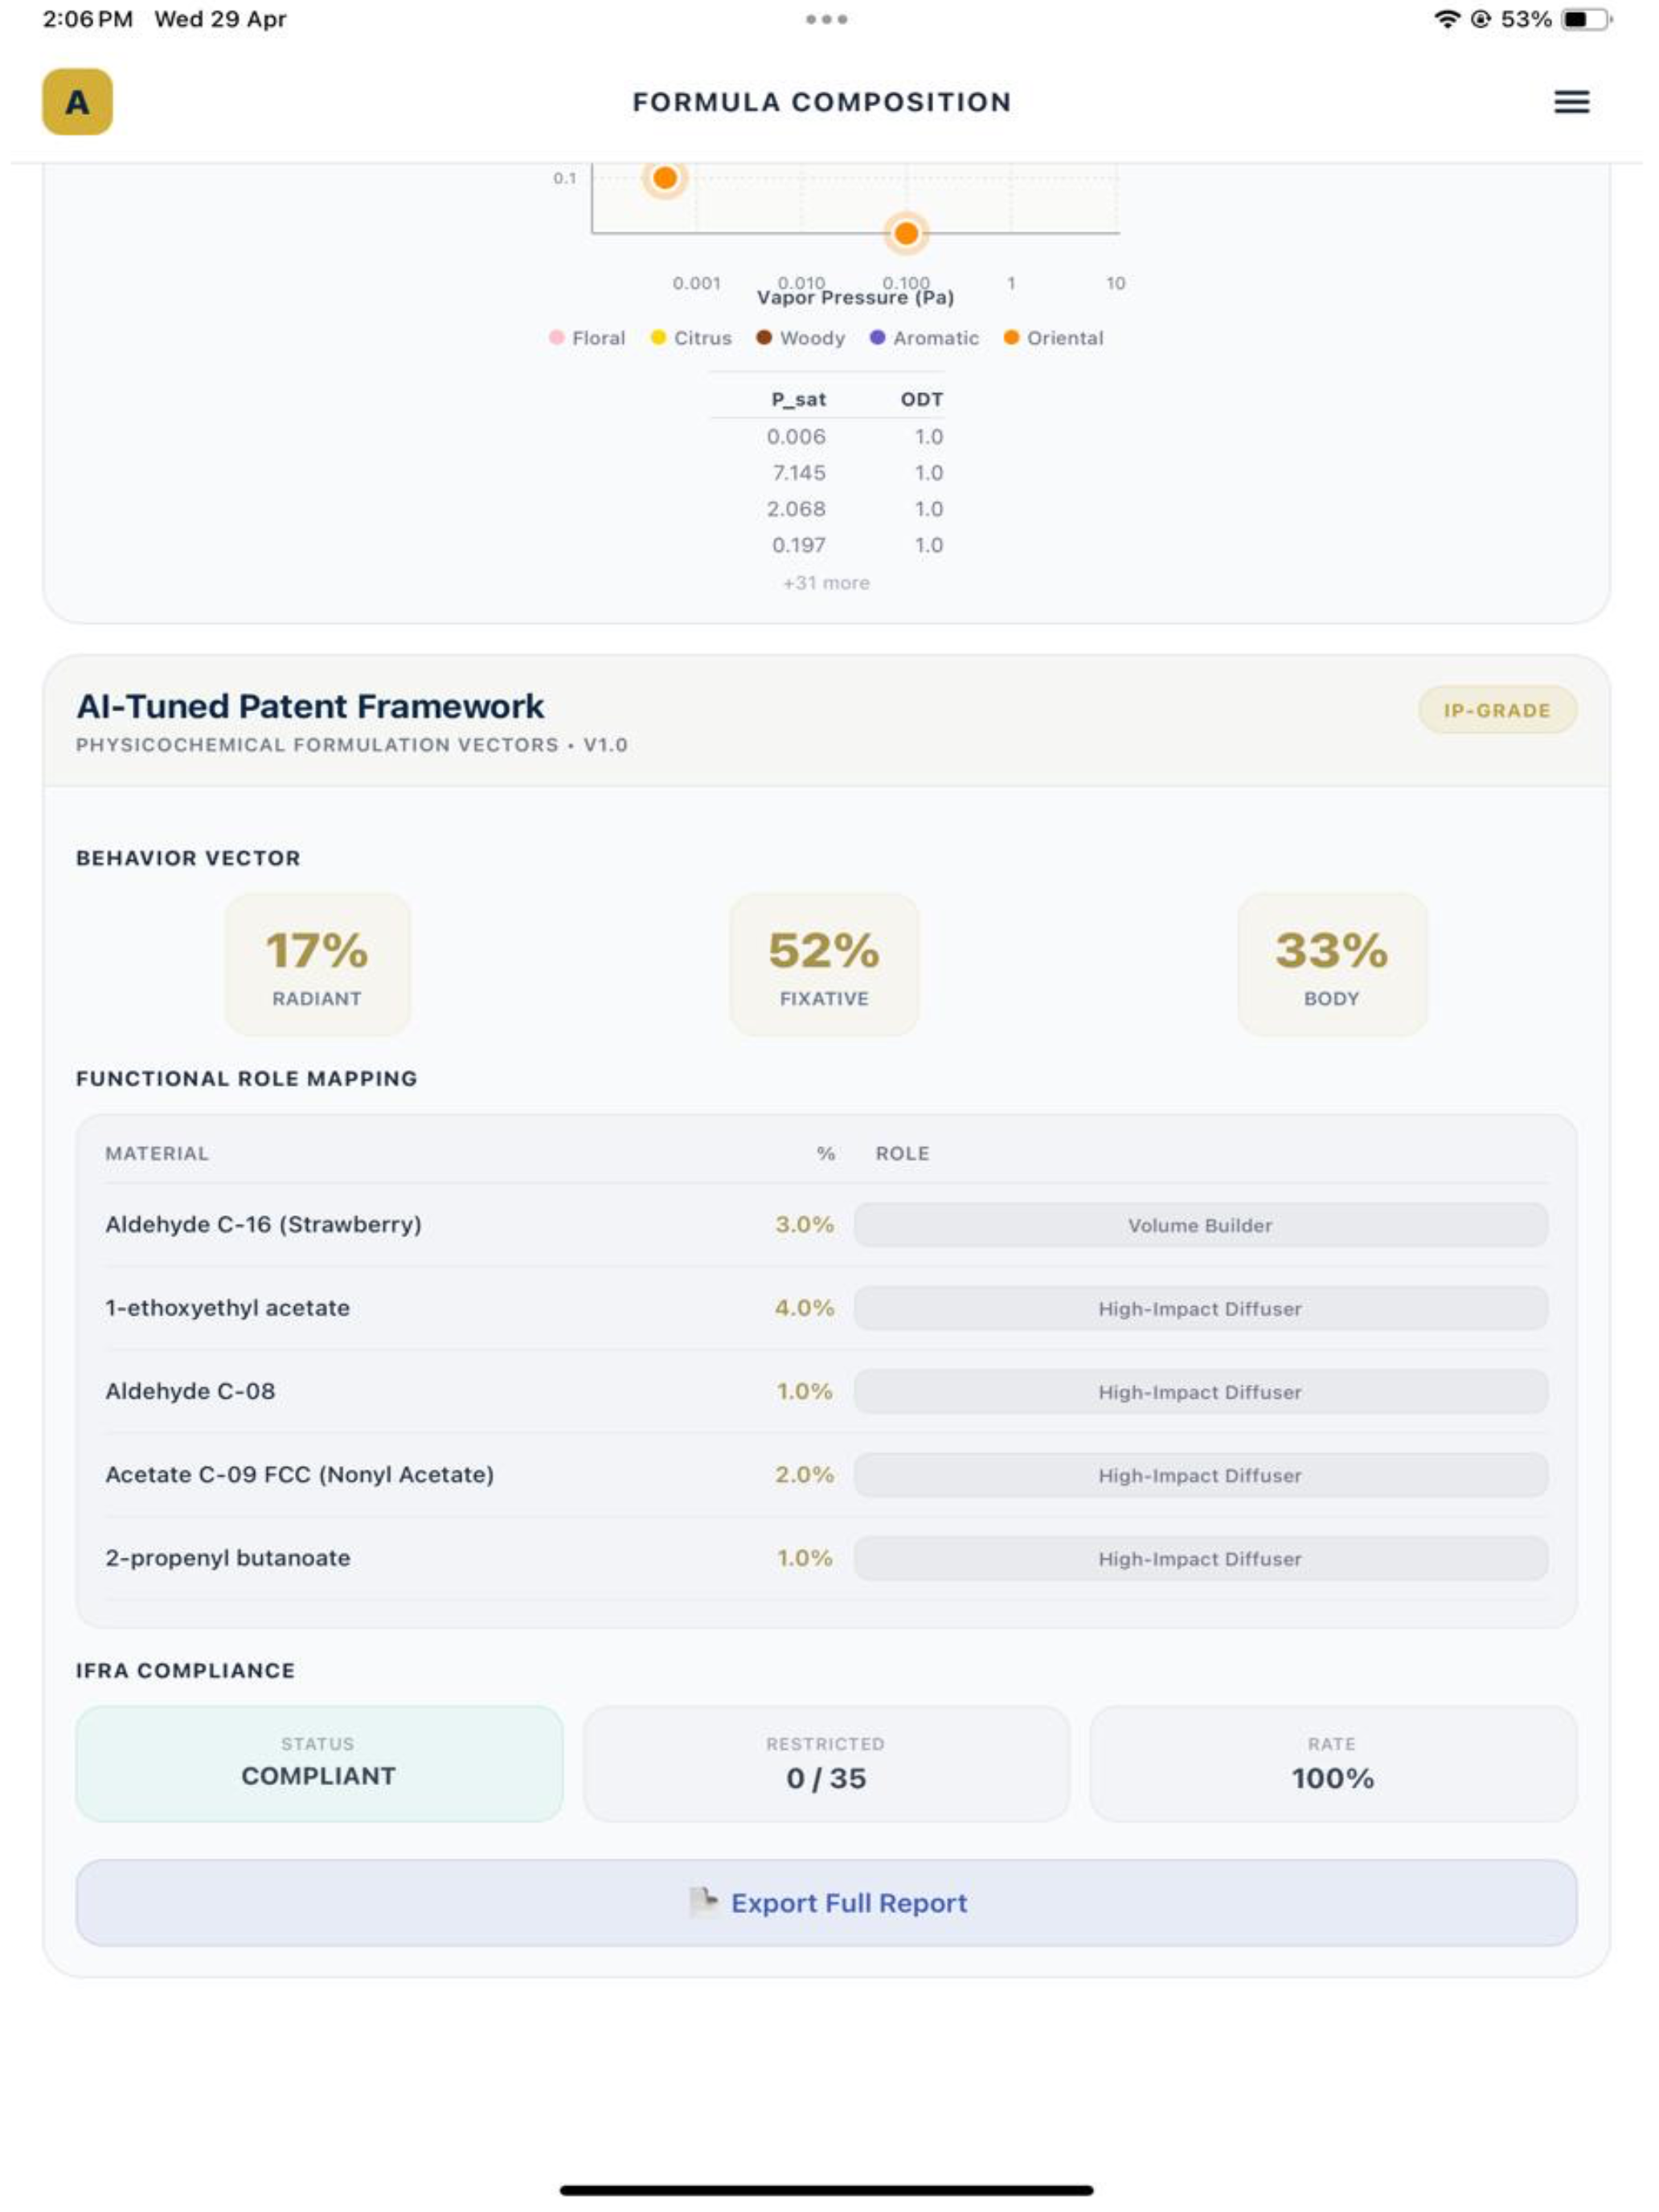Click Export Full Report button
The height and width of the screenshot is (2212, 1659).
(x=826, y=1902)
